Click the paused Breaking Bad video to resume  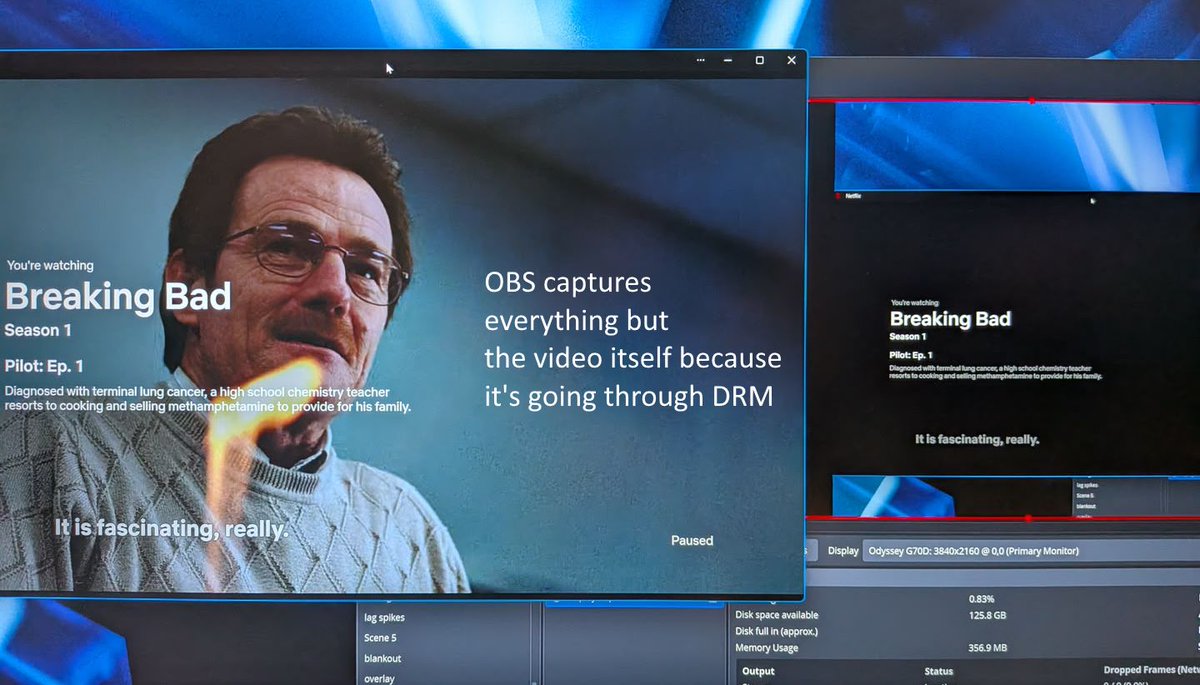400,335
